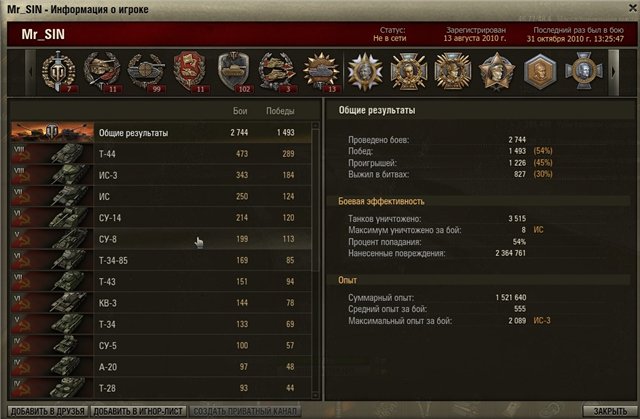Select the ИС-3 tank row
640x419 pixels.
(x=161, y=175)
